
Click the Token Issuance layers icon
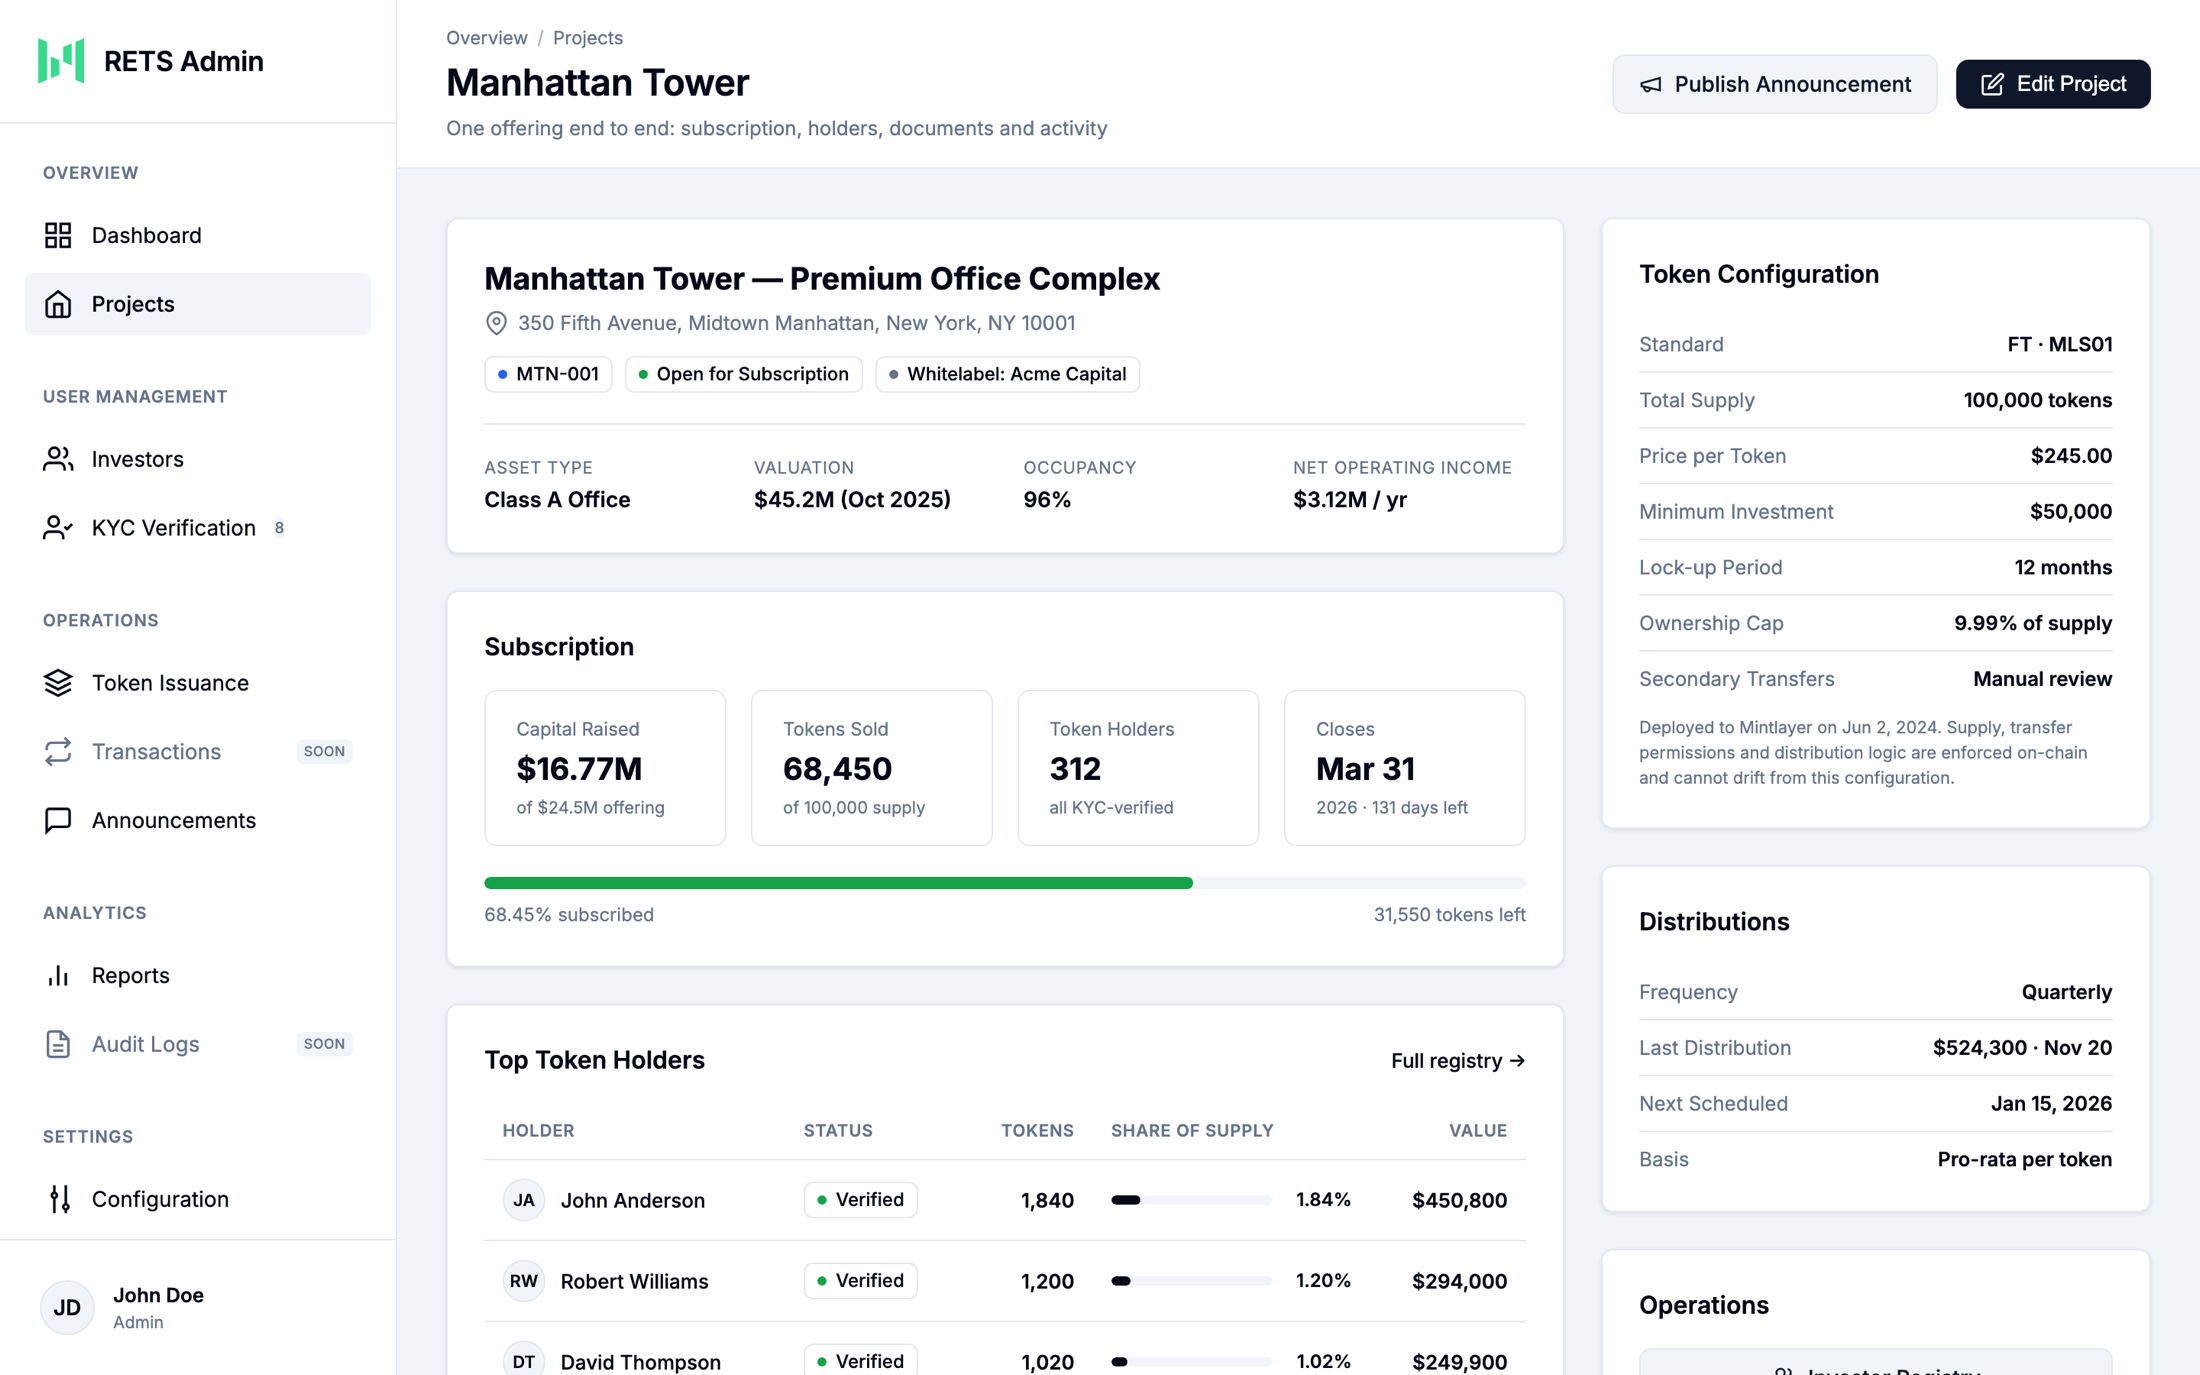[x=58, y=682]
